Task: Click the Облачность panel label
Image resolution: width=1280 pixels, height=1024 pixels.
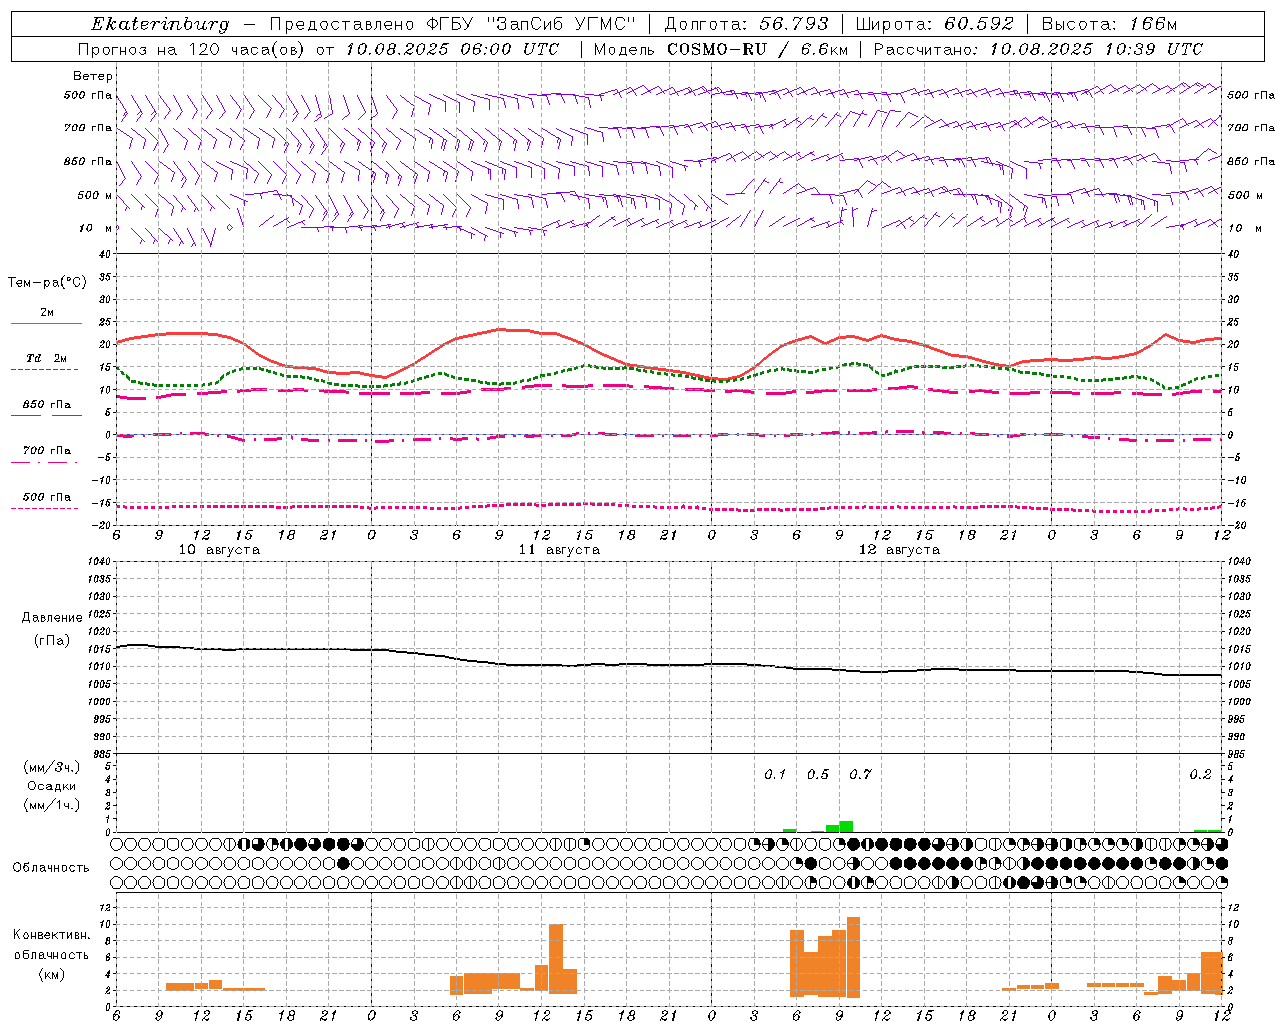Action: click(x=51, y=868)
